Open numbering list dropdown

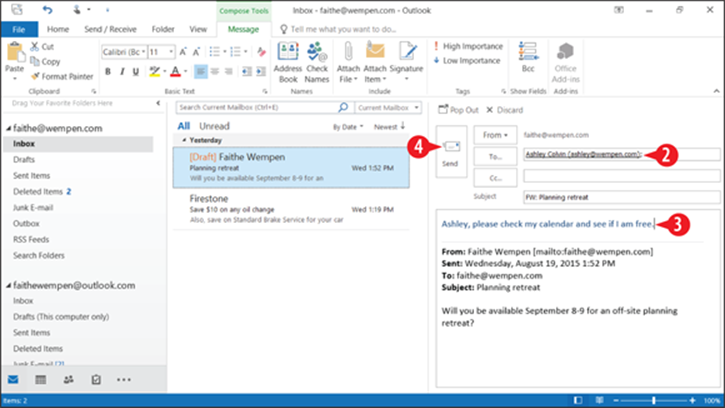pyautogui.click(x=246, y=52)
